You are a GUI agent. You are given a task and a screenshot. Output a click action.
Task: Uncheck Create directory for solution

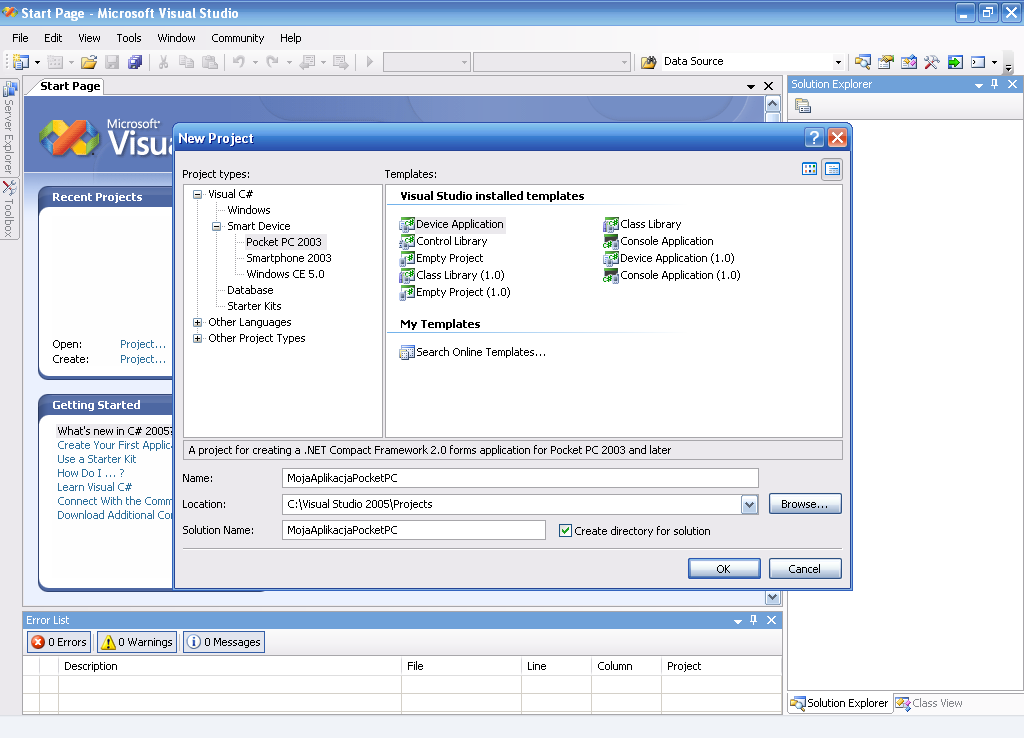(566, 531)
